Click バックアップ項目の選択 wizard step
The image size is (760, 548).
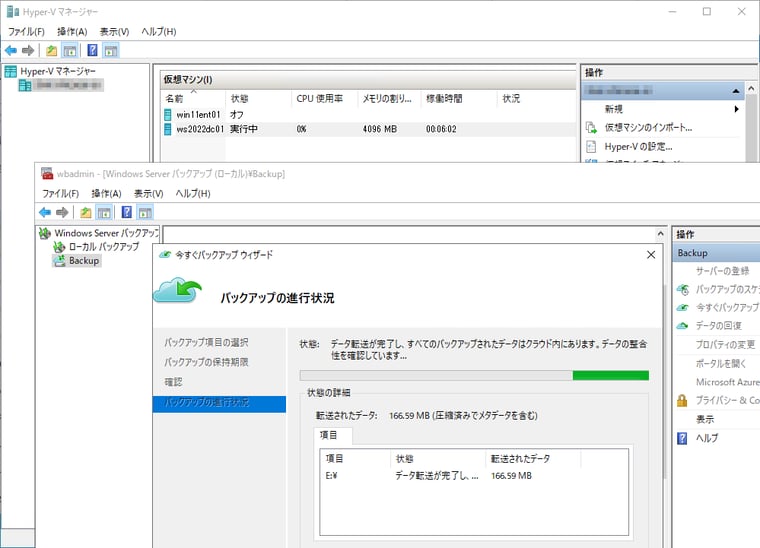pyautogui.click(x=206, y=343)
